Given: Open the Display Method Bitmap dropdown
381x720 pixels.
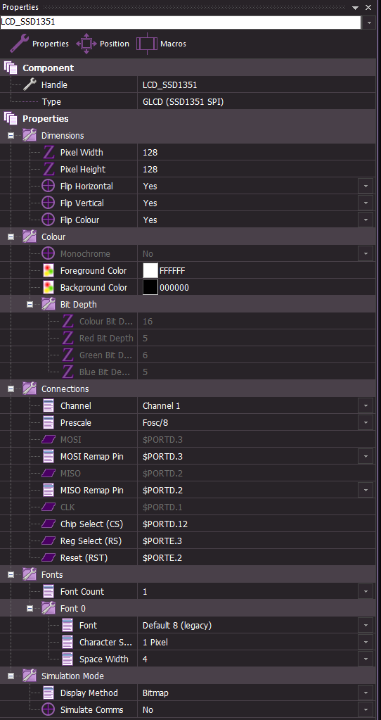Looking at the screenshot, I should point(366,693).
